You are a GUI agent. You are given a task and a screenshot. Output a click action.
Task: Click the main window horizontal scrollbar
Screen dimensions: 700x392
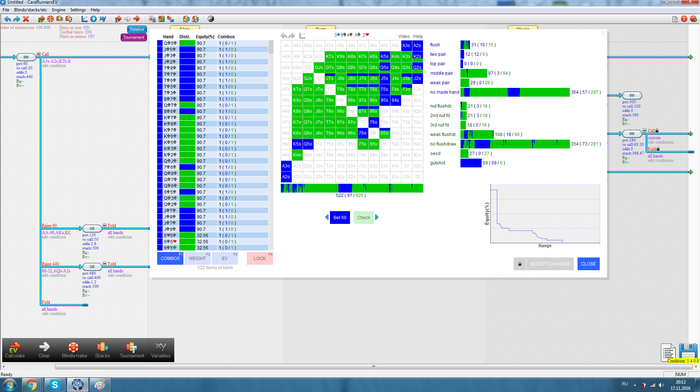click(374, 367)
